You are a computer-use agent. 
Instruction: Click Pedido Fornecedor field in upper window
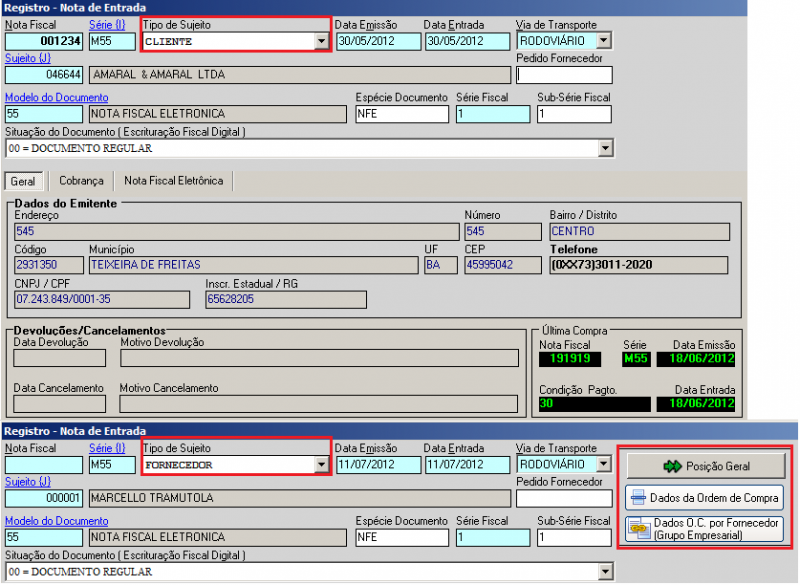click(x=564, y=75)
